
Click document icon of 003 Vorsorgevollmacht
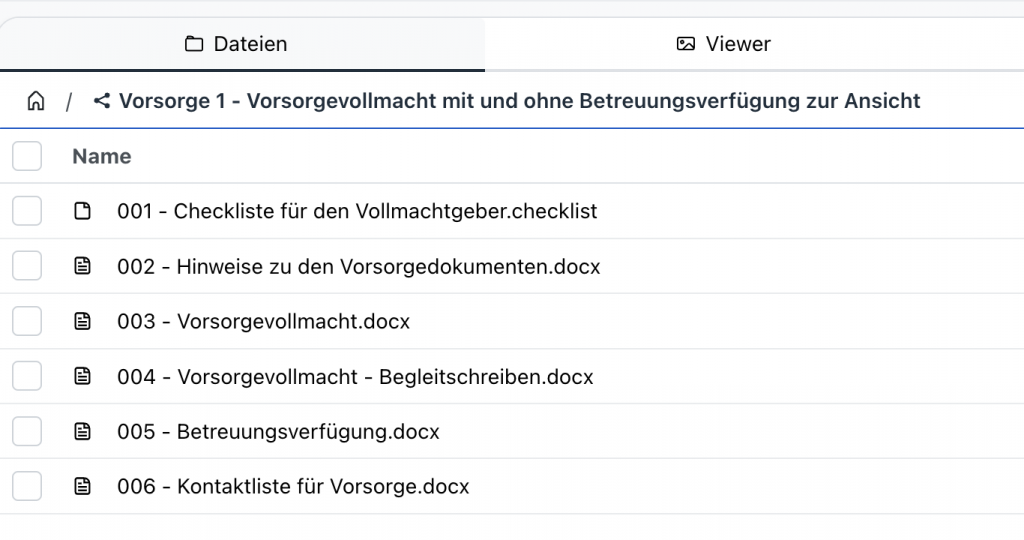click(83, 321)
